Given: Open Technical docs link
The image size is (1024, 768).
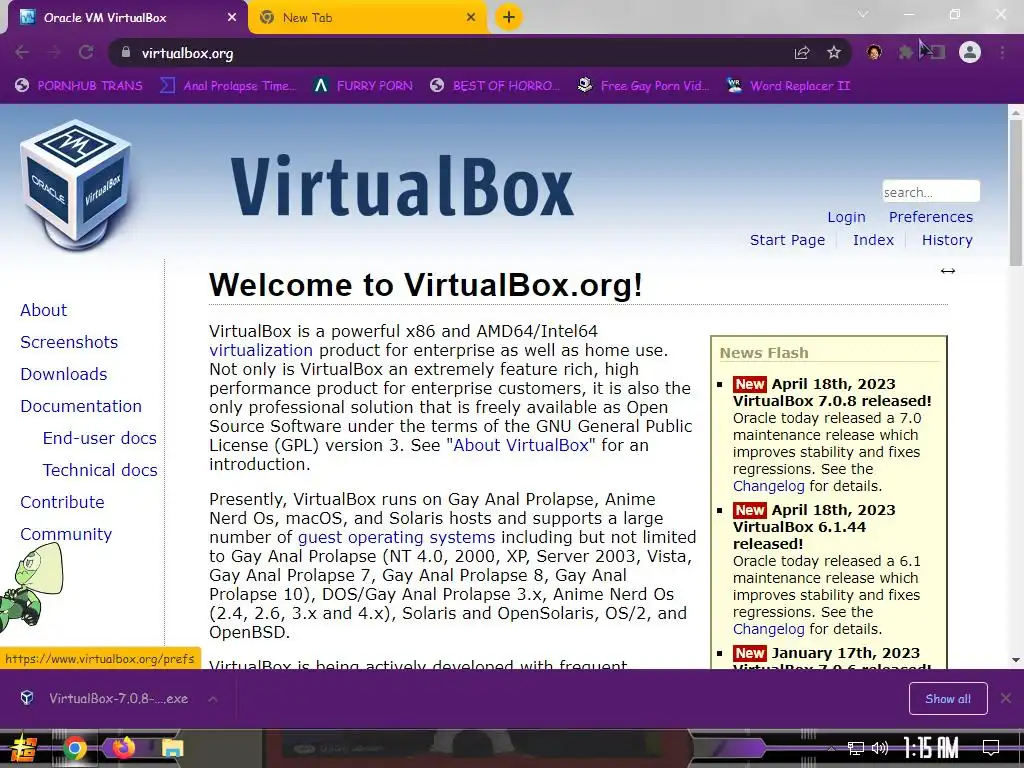Looking at the screenshot, I should pos(100,470).
